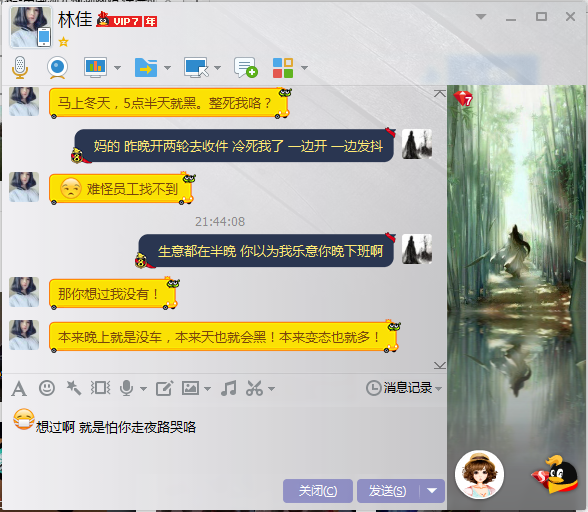Open the presentation demo screen icon
Viewport: 588px width, 512px height.
coord(95,68)
